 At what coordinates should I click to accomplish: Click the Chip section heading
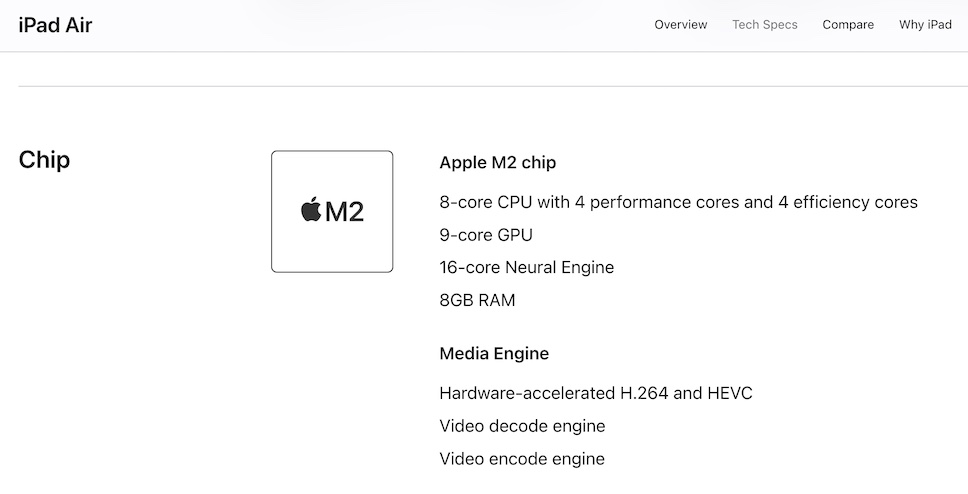click(x=44, y=160)
